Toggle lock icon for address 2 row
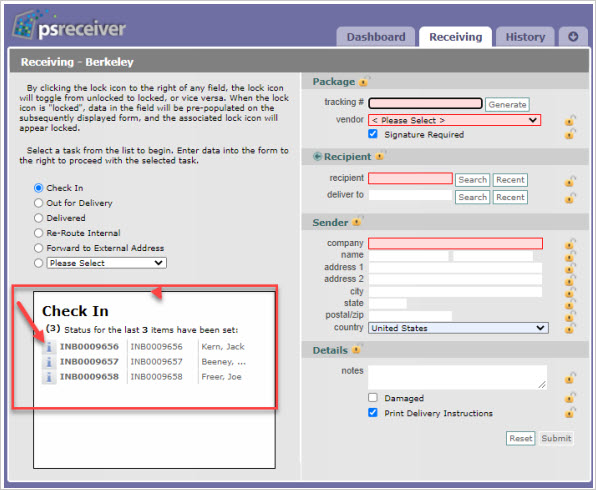The width and height of the screenshot is (596, 490). click(x=570, y=281)
